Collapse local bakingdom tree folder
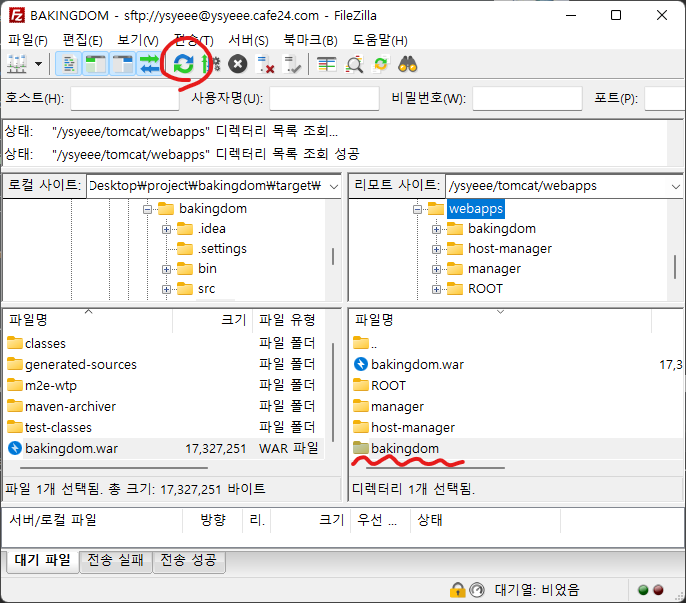686x603 pixels. (147, 209)
